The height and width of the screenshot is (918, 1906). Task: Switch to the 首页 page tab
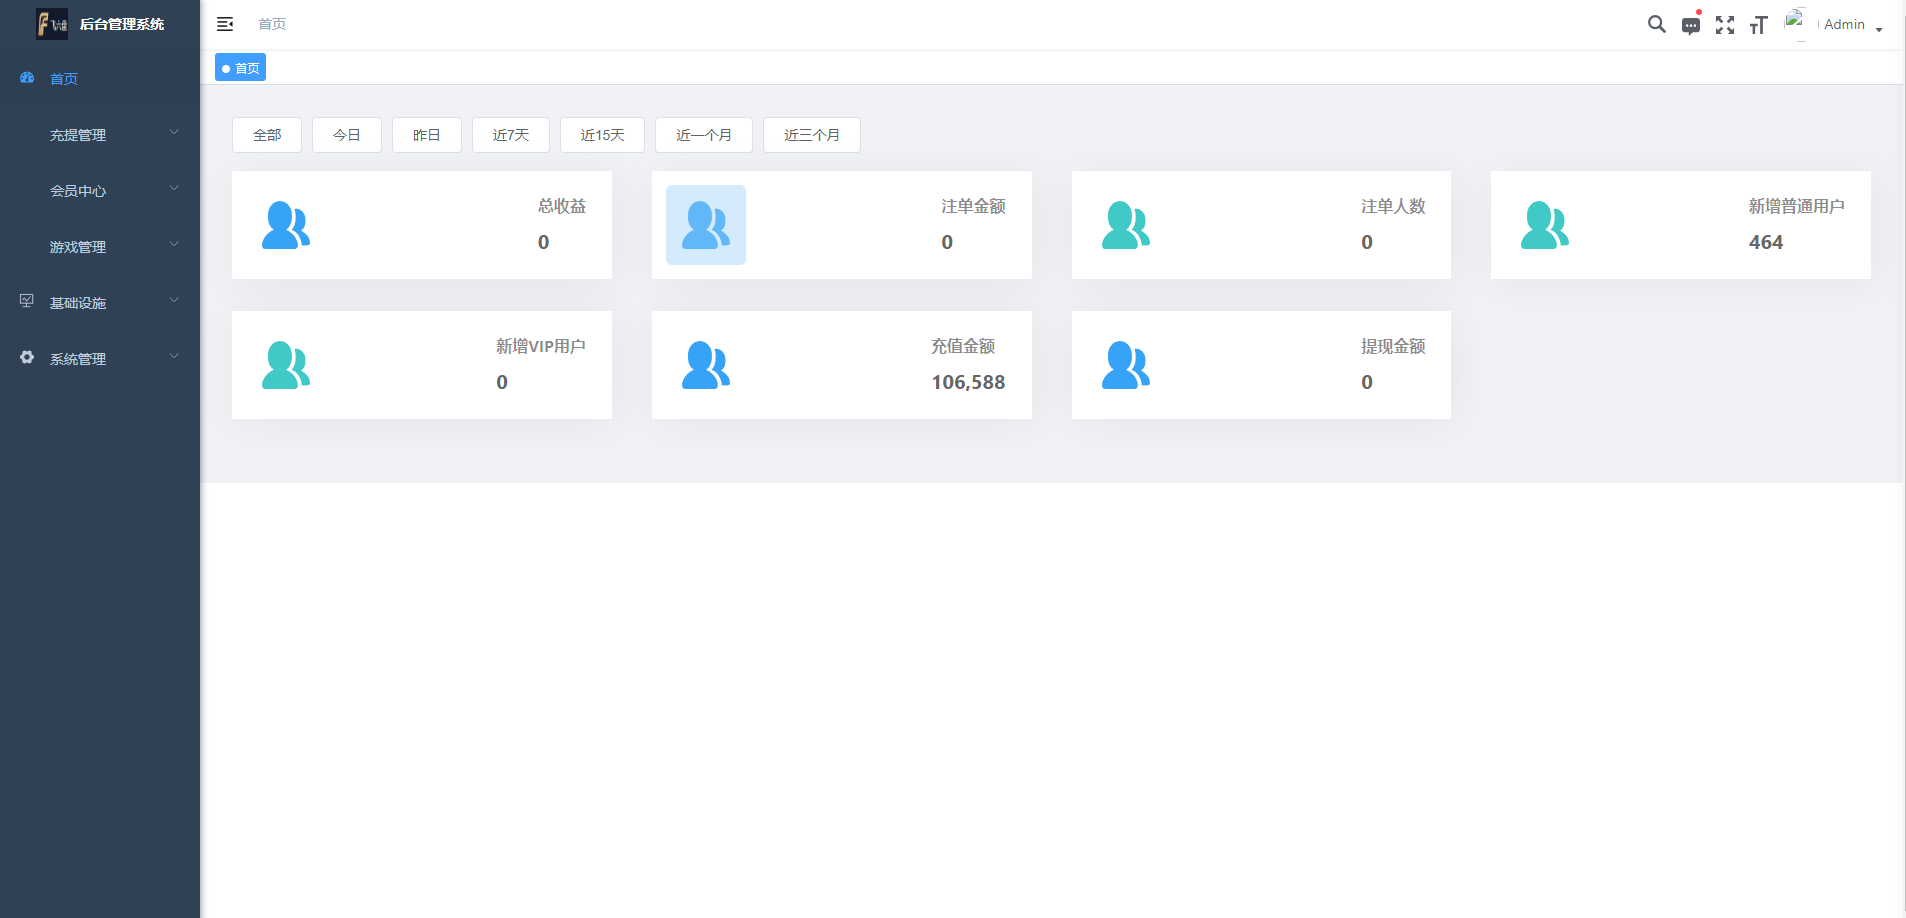click(x=241, y=68)
